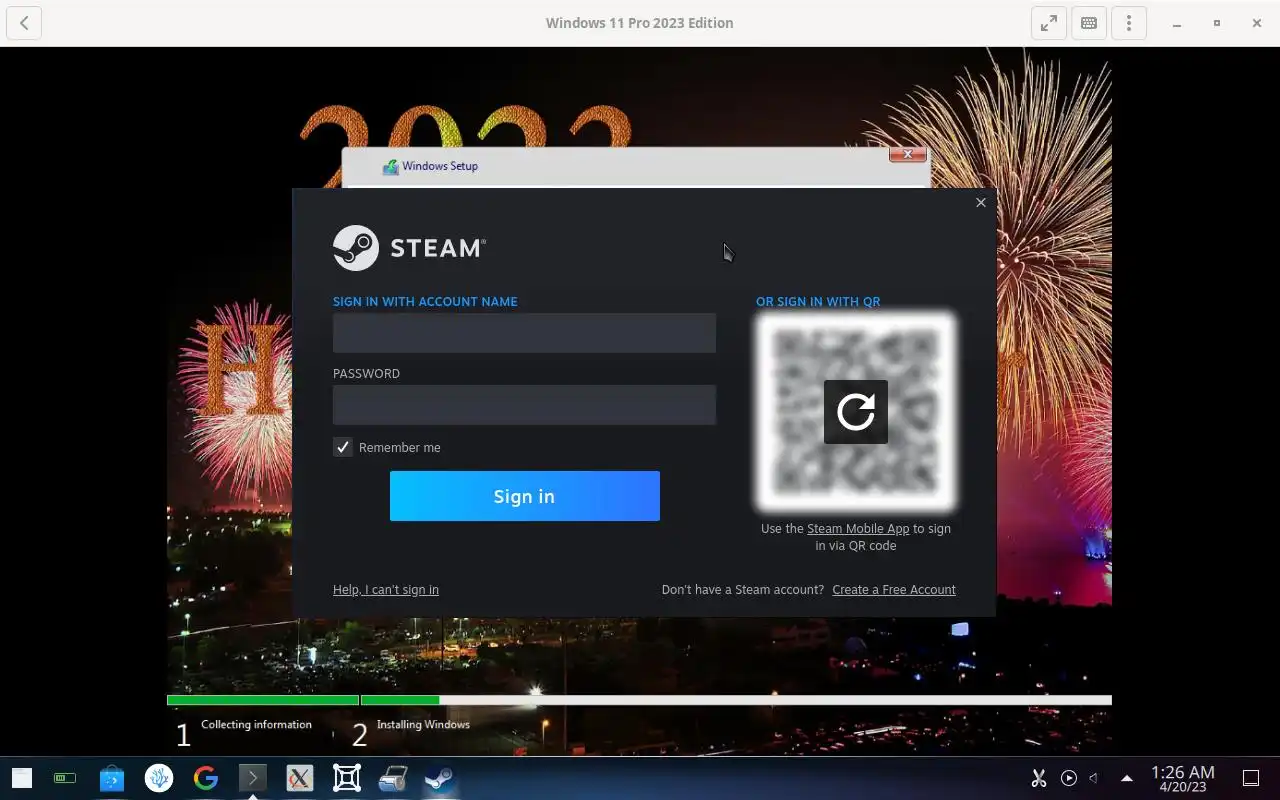The image size is (1280, 800).
Task: Open the taskbar clock showing 1:26 AM
Action: coord(1183,778)
